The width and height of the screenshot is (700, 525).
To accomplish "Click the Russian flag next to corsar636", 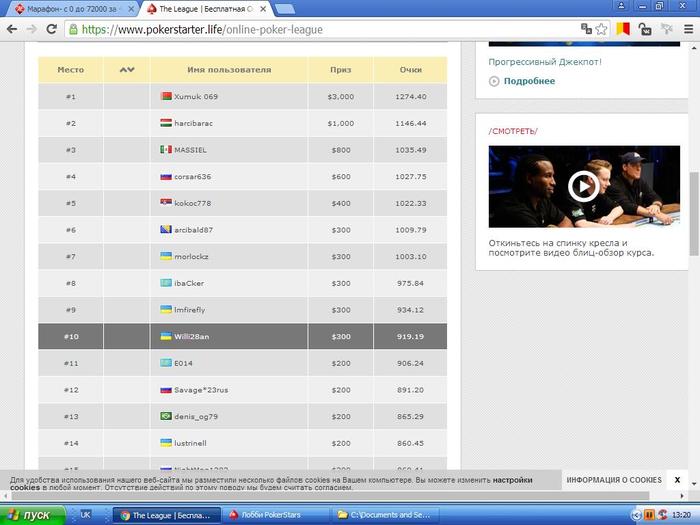I will [x=166, y=176].
